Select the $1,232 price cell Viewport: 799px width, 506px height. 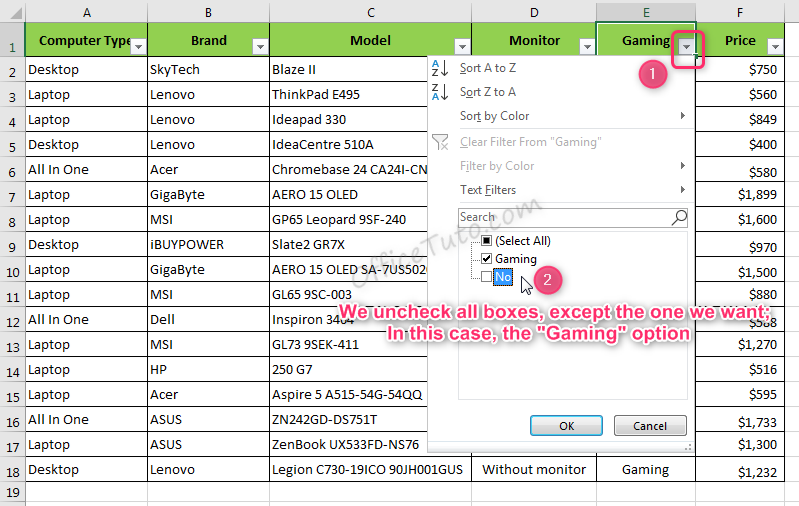[740, 469]
